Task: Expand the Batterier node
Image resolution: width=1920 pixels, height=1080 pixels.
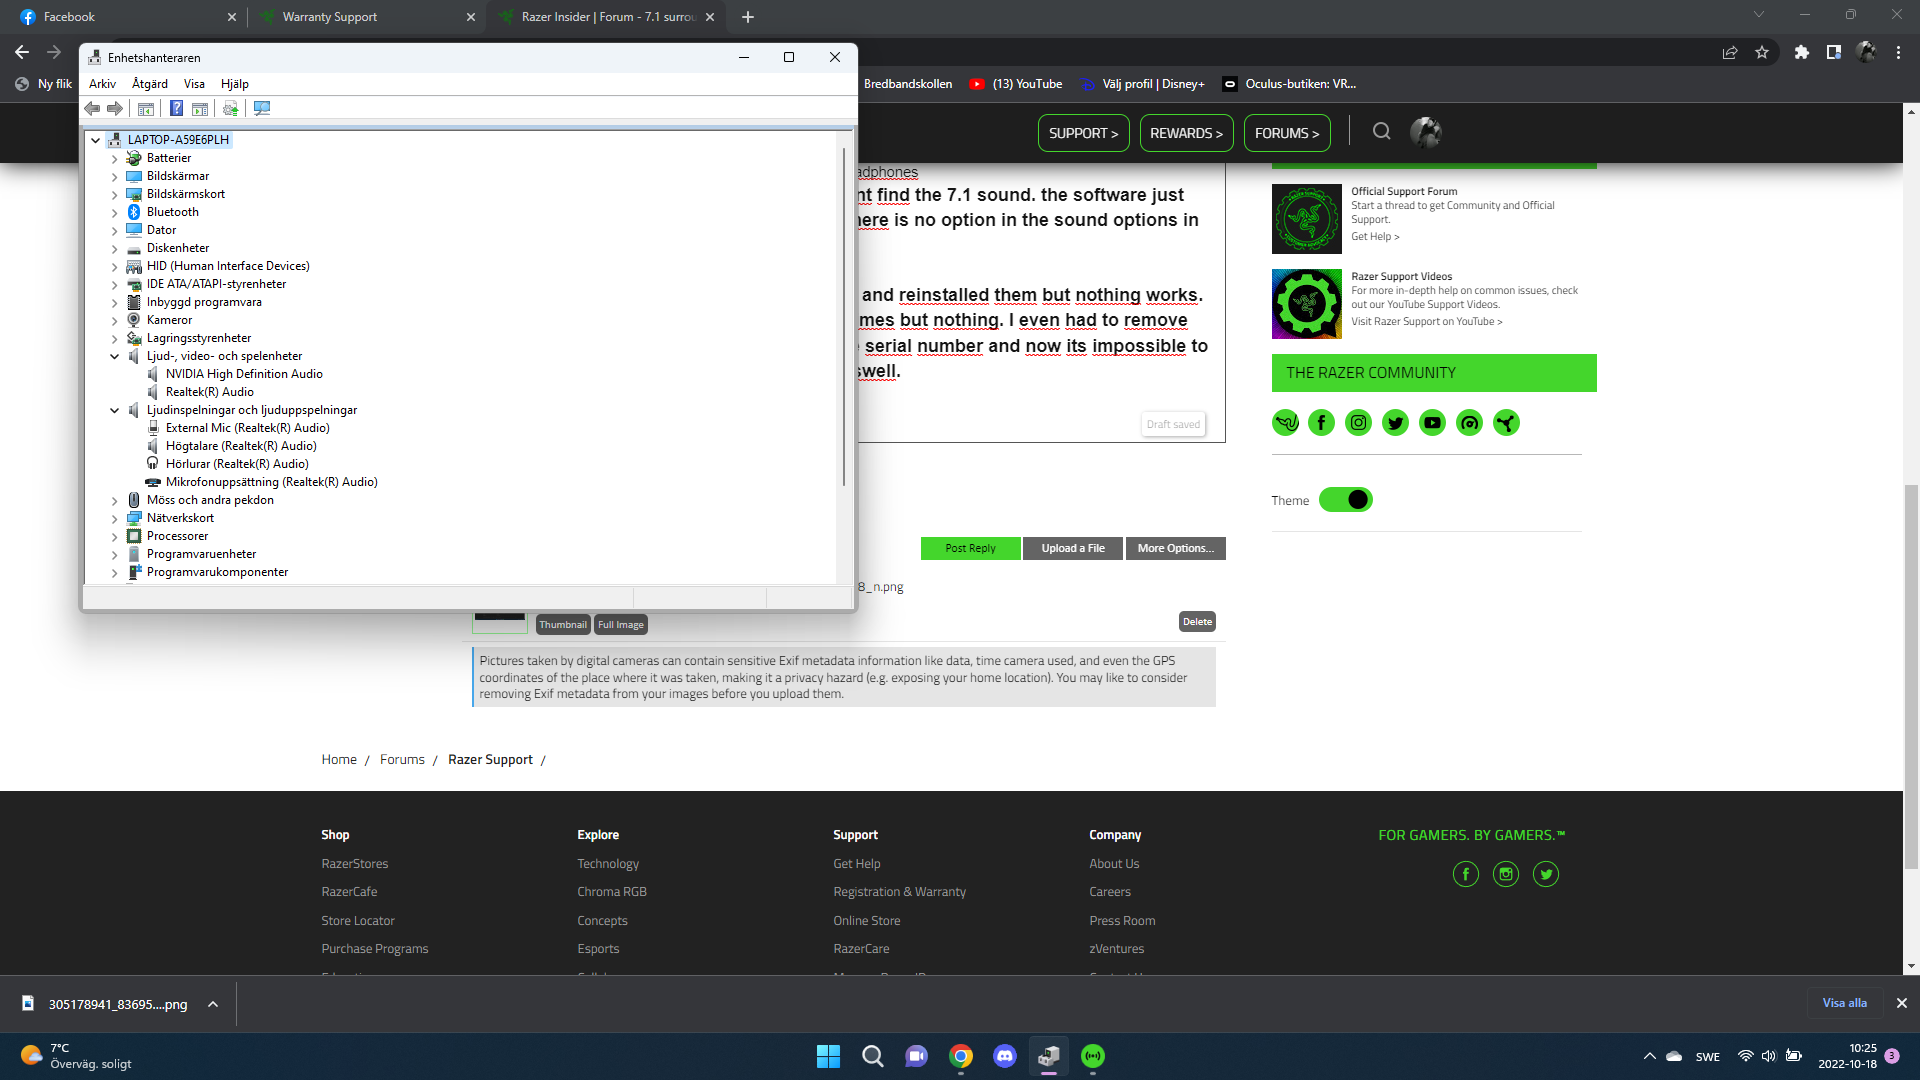Action: coord(114,158)
